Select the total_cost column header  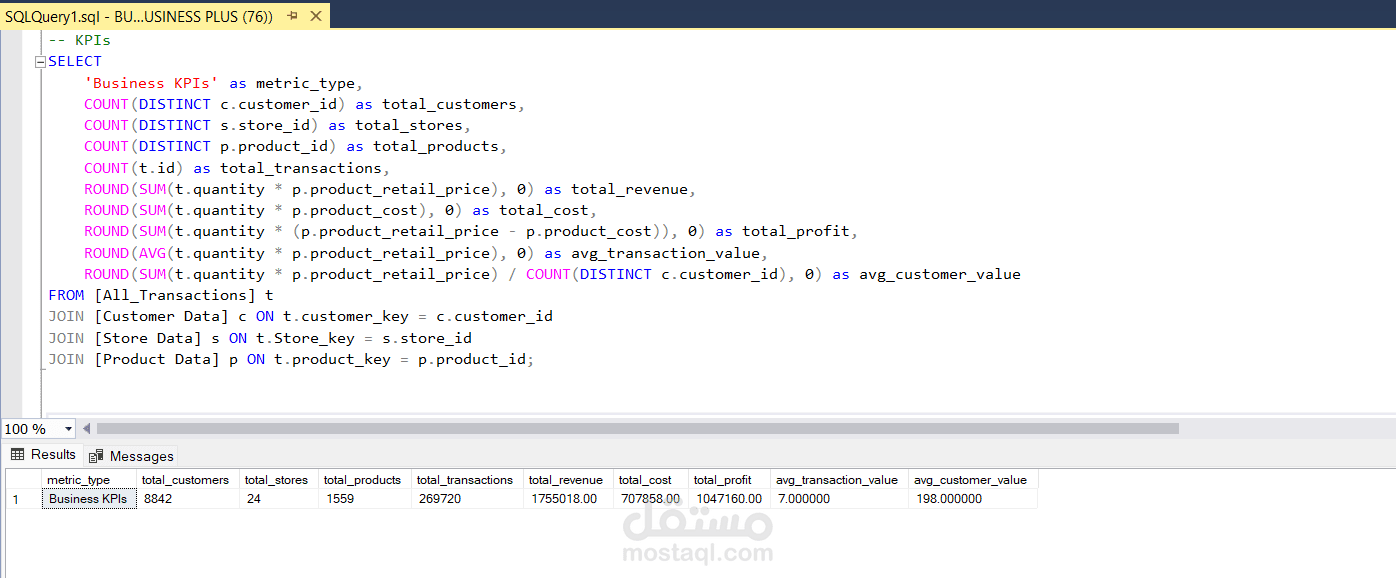coord(650,480)
